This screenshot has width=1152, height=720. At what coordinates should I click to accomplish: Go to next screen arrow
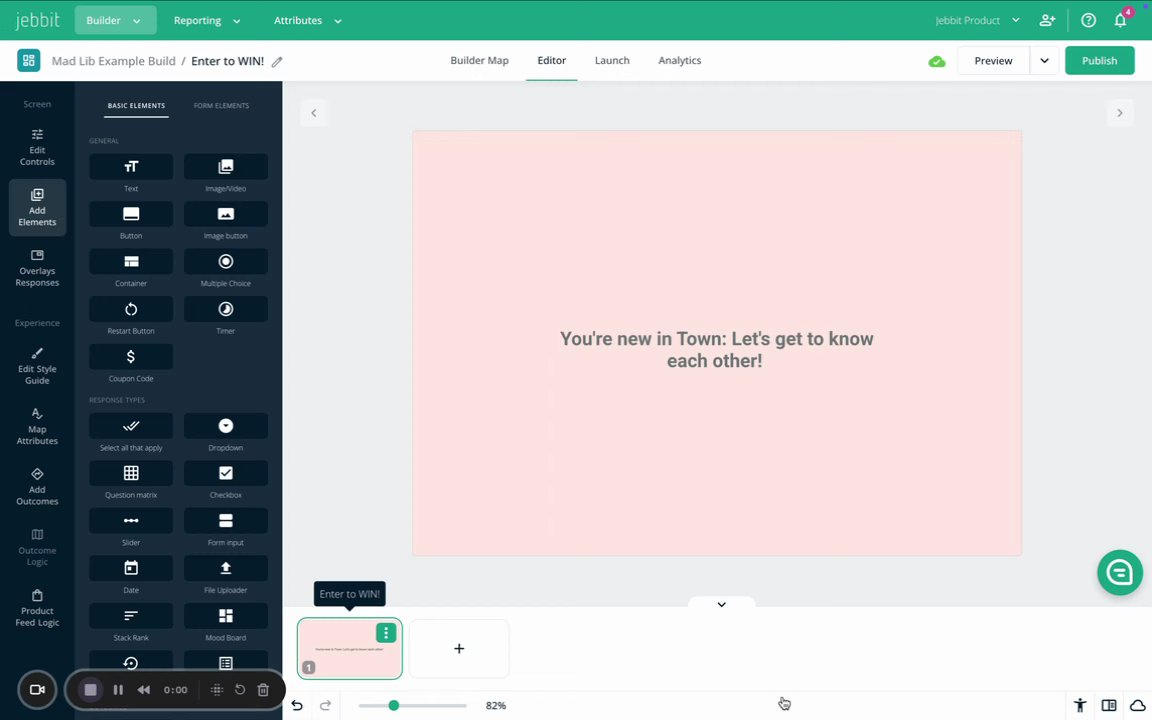point(1120,113)
